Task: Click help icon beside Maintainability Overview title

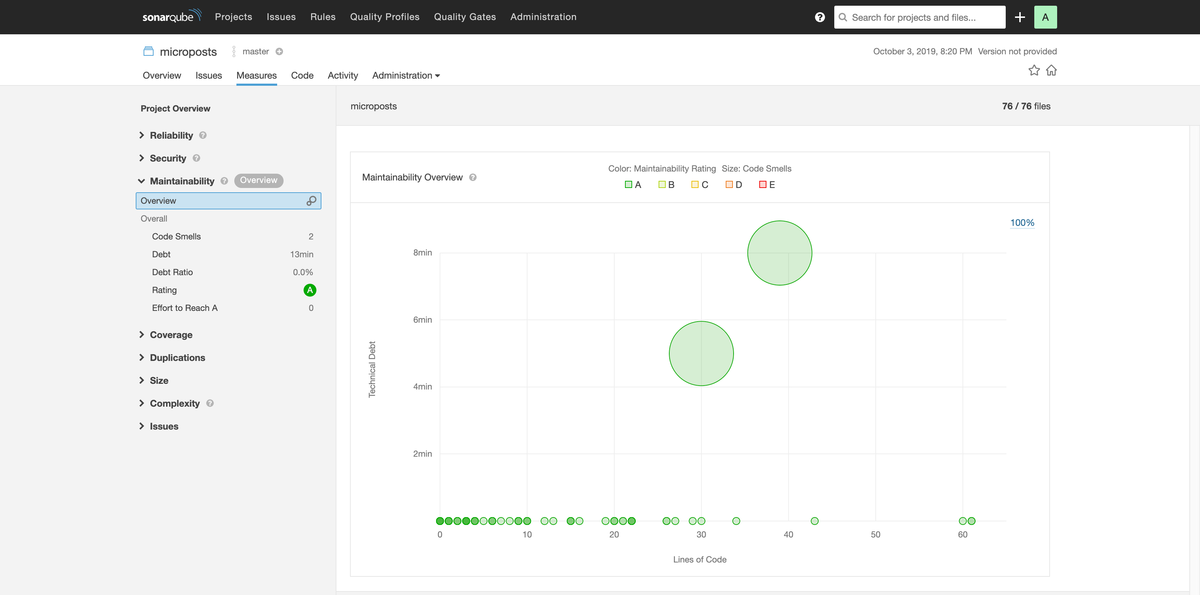Action: click(473, 177)
